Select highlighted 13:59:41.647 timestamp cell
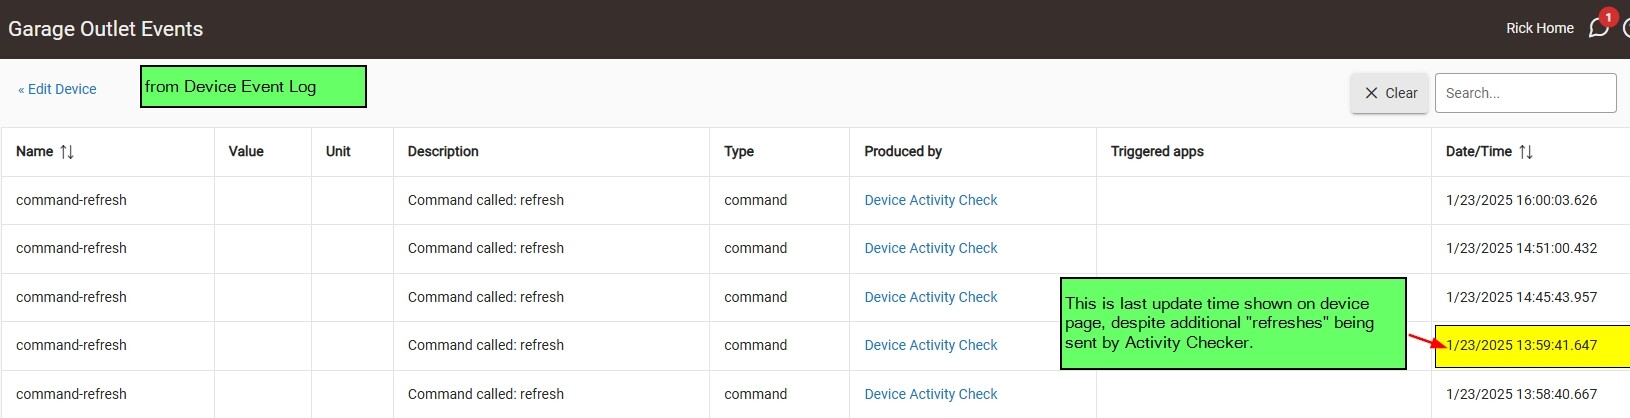1630x418 pixels. click(x=1532, y=346)
